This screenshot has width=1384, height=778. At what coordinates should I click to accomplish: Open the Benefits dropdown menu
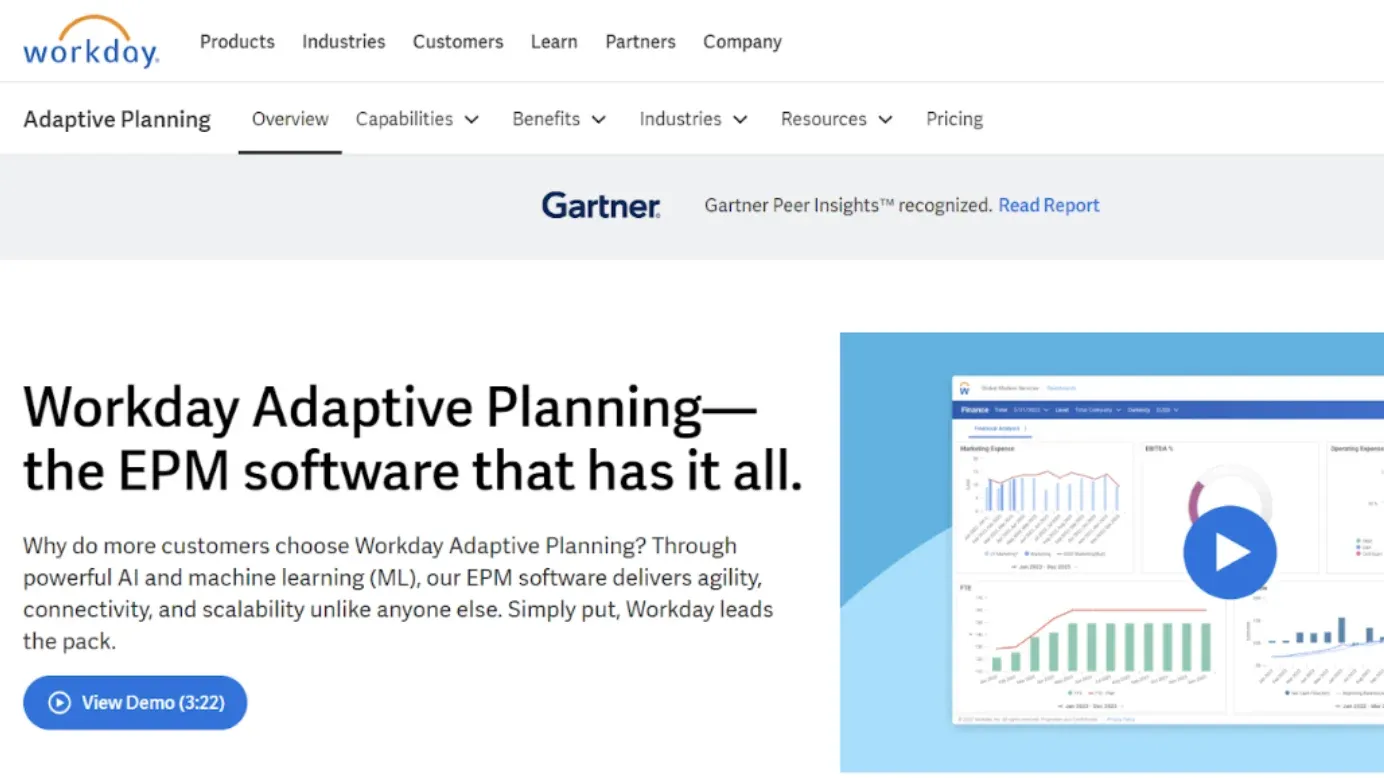point(558,118)
